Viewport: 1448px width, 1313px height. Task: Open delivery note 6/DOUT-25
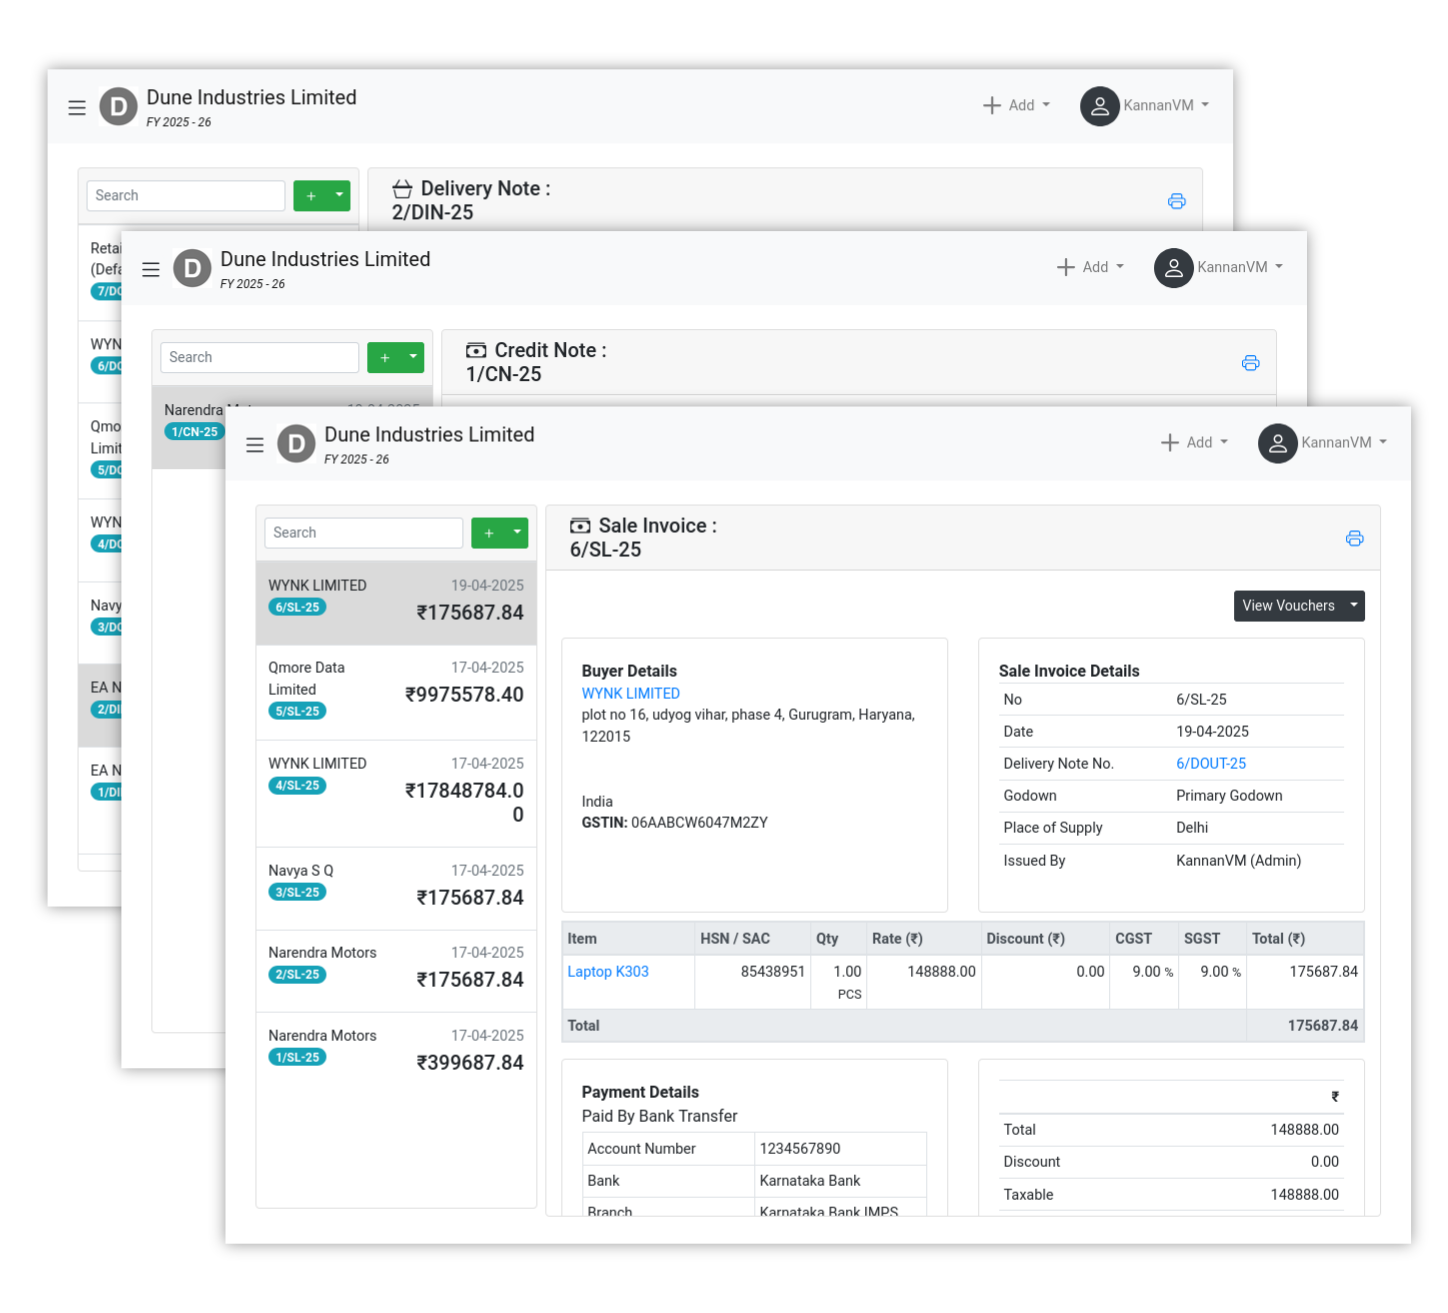click(1210, 763)
